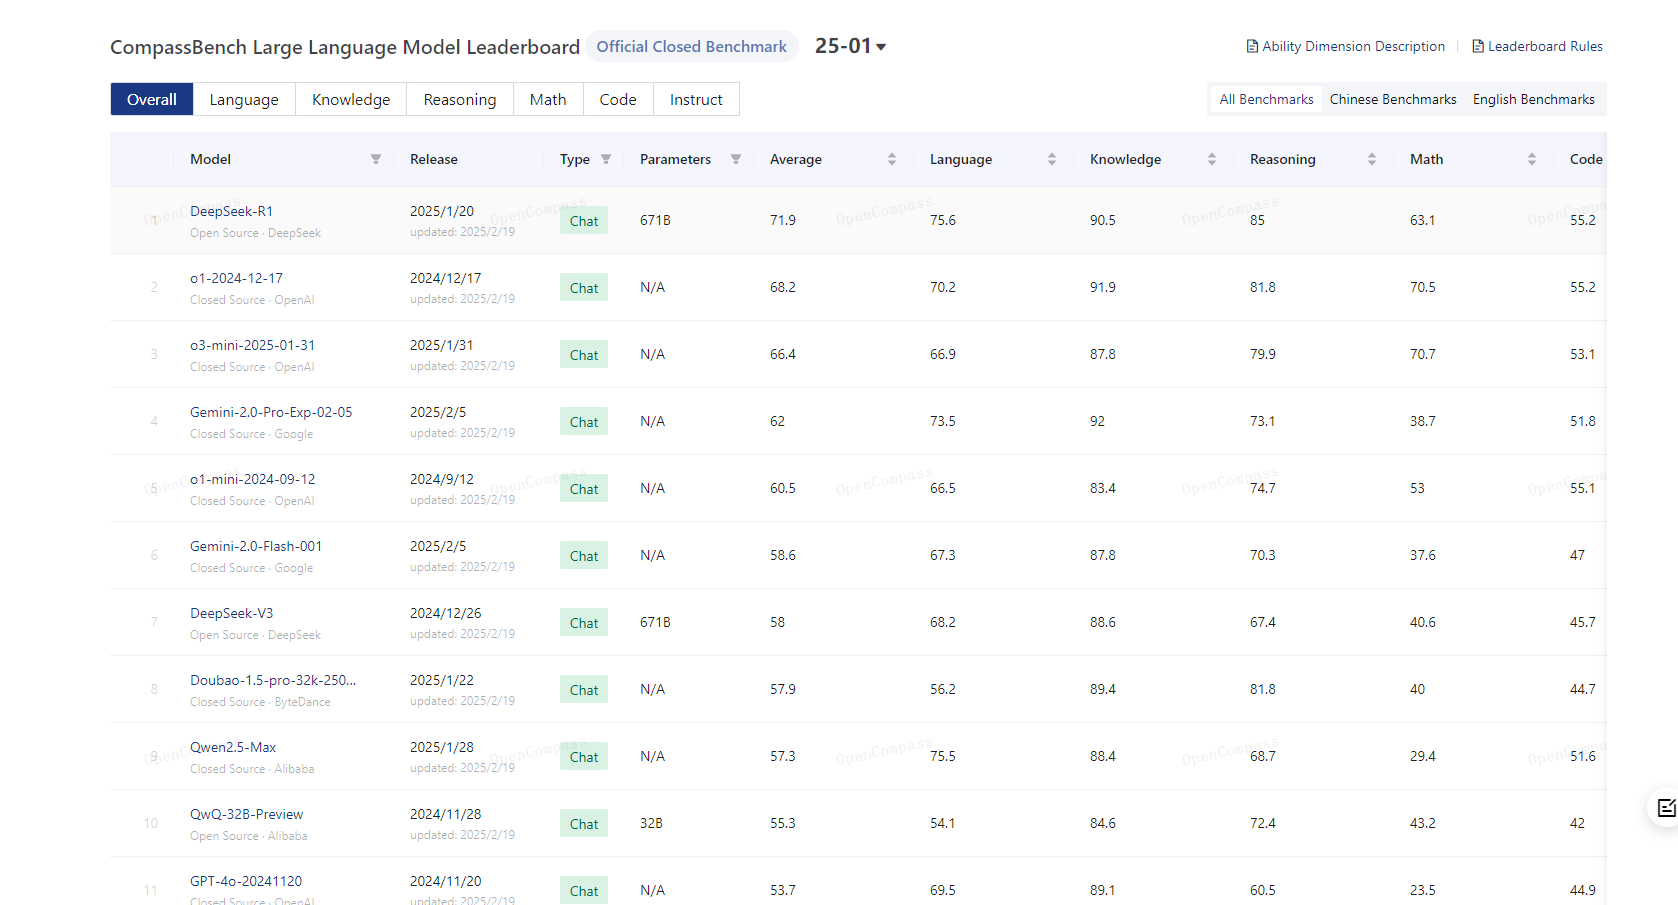This screenshot has width=1678, height=905.
Task: Open the Code tab
Action: [x=617, y=99]
